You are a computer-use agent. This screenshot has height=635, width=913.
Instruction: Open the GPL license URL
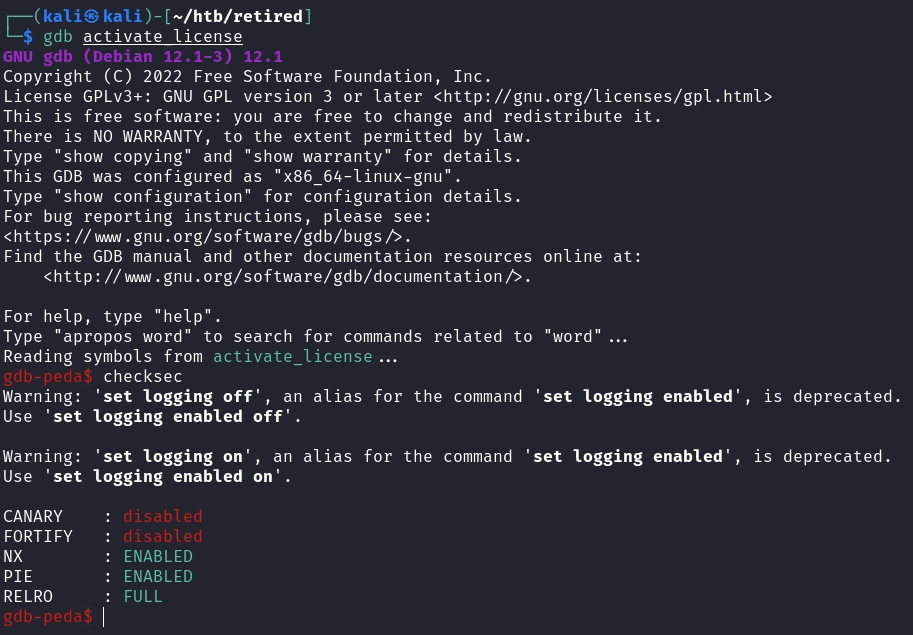pyautogui.click(x=603, y=97)
